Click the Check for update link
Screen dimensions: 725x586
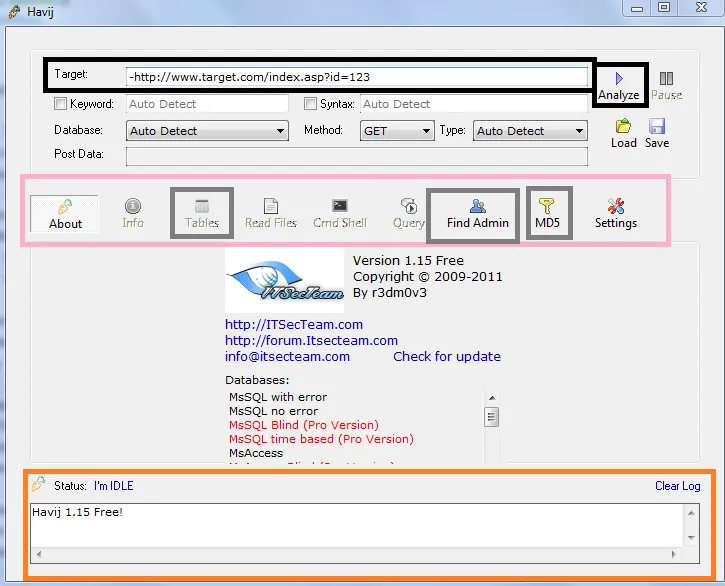pyautogui.click(x=447, y=357)
